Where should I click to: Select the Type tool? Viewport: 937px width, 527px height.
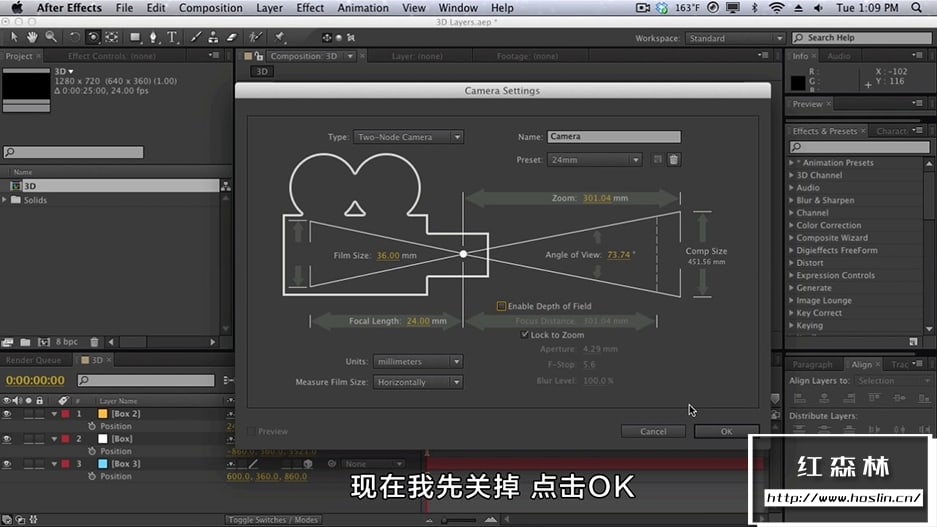173,37
